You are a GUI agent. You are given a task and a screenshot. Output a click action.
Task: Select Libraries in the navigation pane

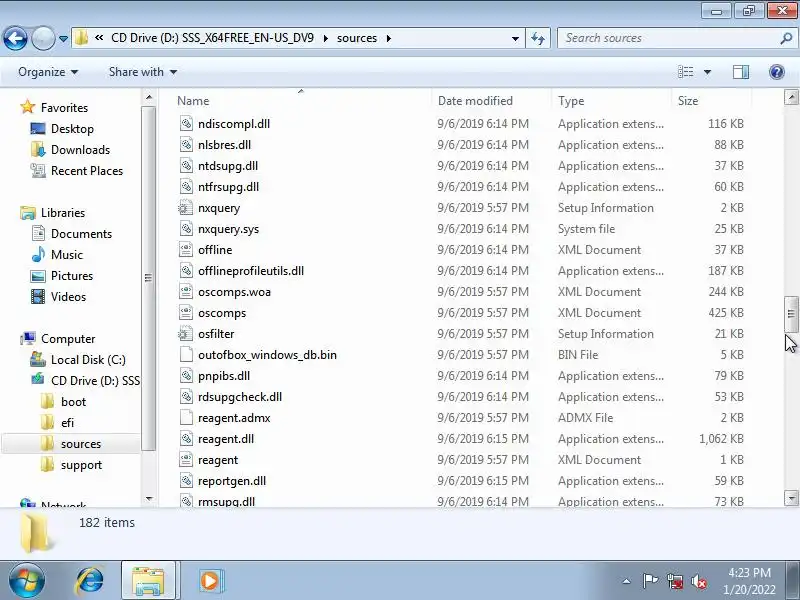coord(63,213)
